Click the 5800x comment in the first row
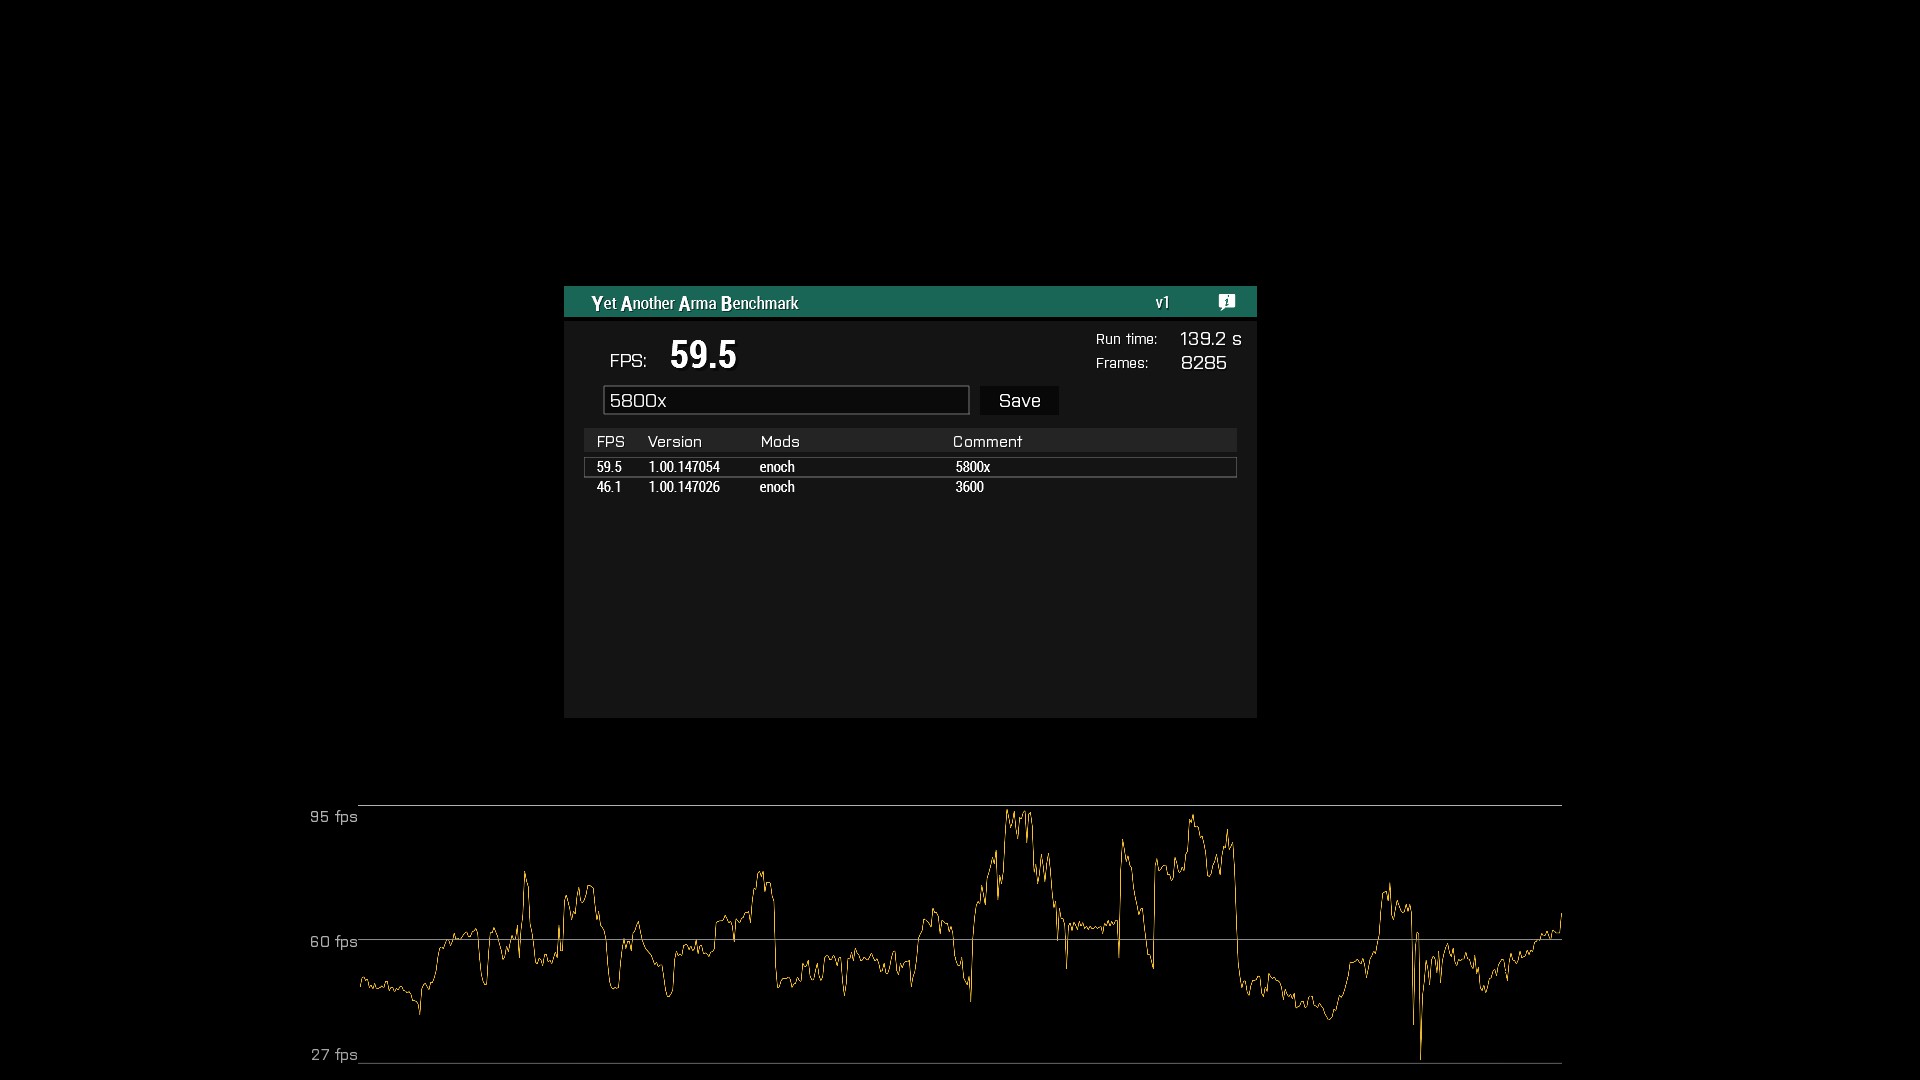Image resolution: width=1920 pixels, height=1080 pixels. [972, 467]
